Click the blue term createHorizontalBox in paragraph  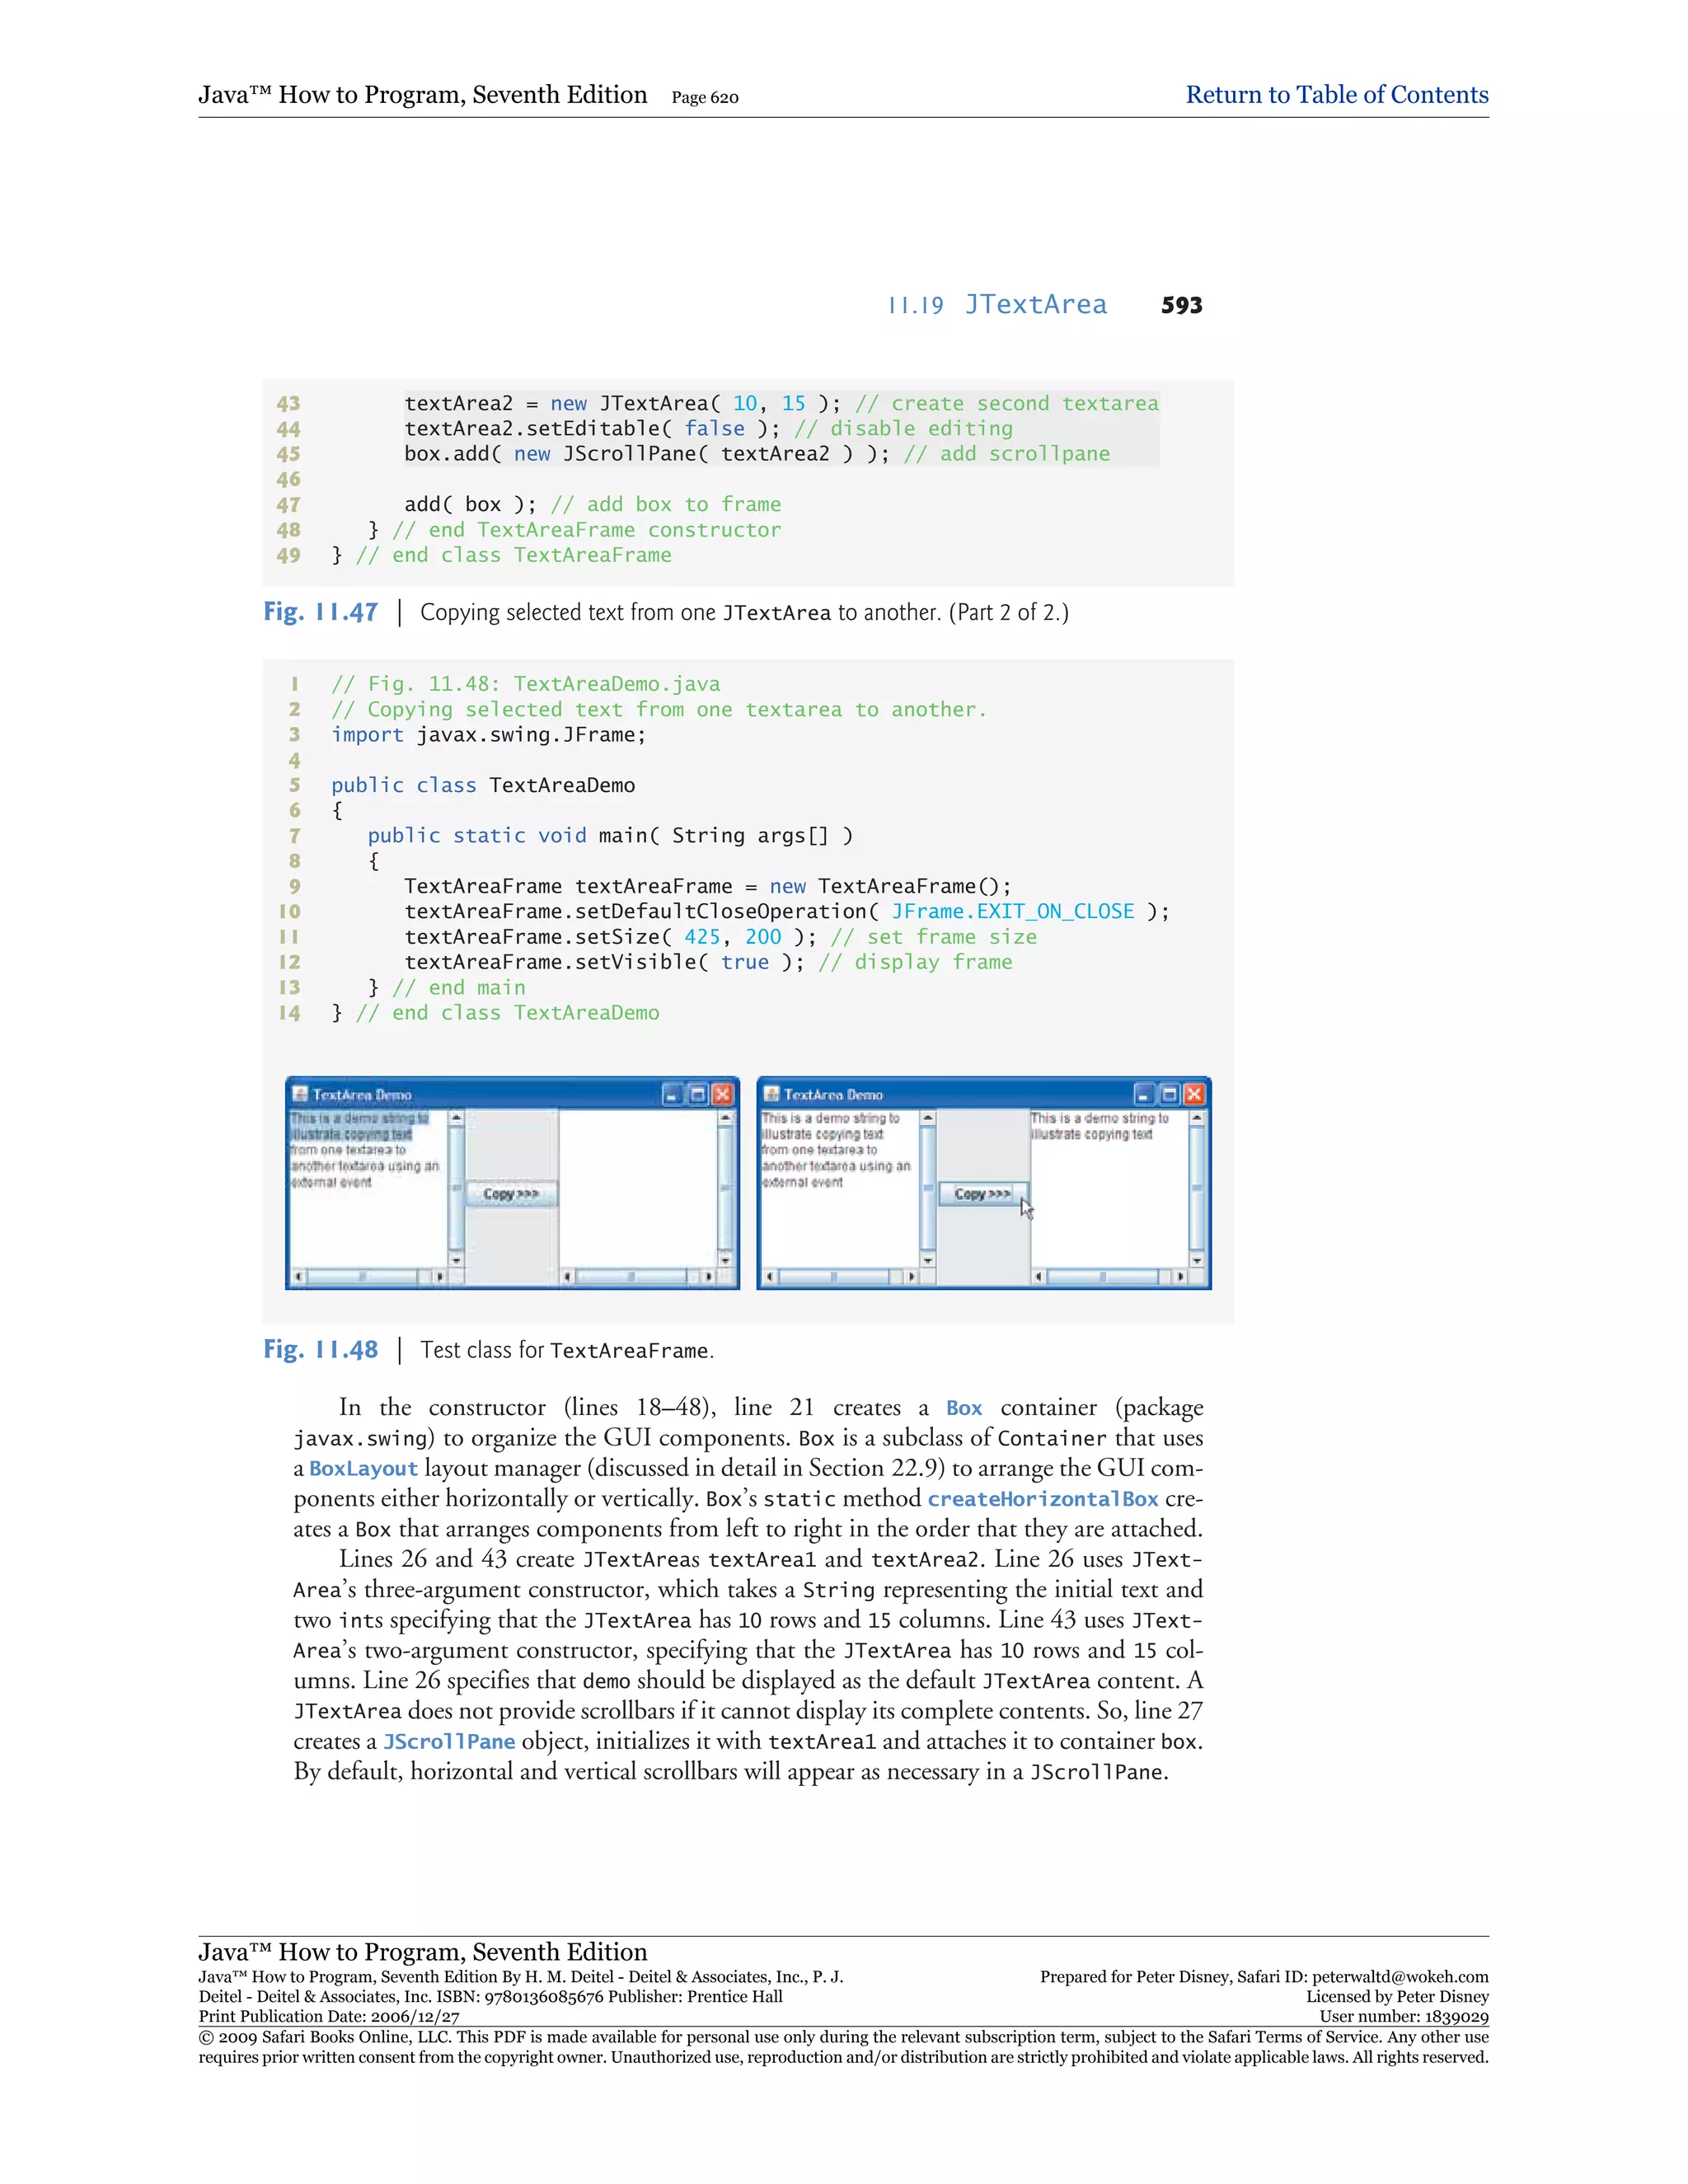pos(1042,1499)
